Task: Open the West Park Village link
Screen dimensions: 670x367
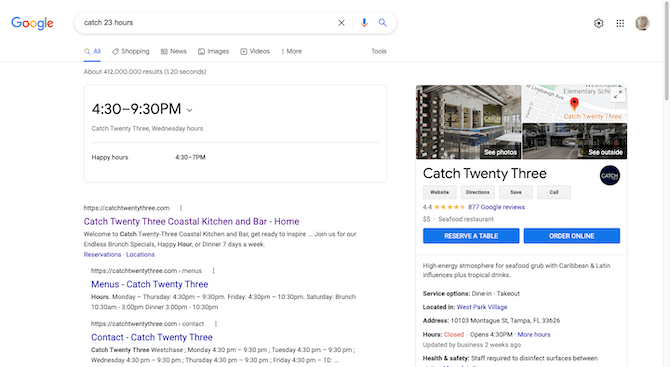Action: point(482,307)
